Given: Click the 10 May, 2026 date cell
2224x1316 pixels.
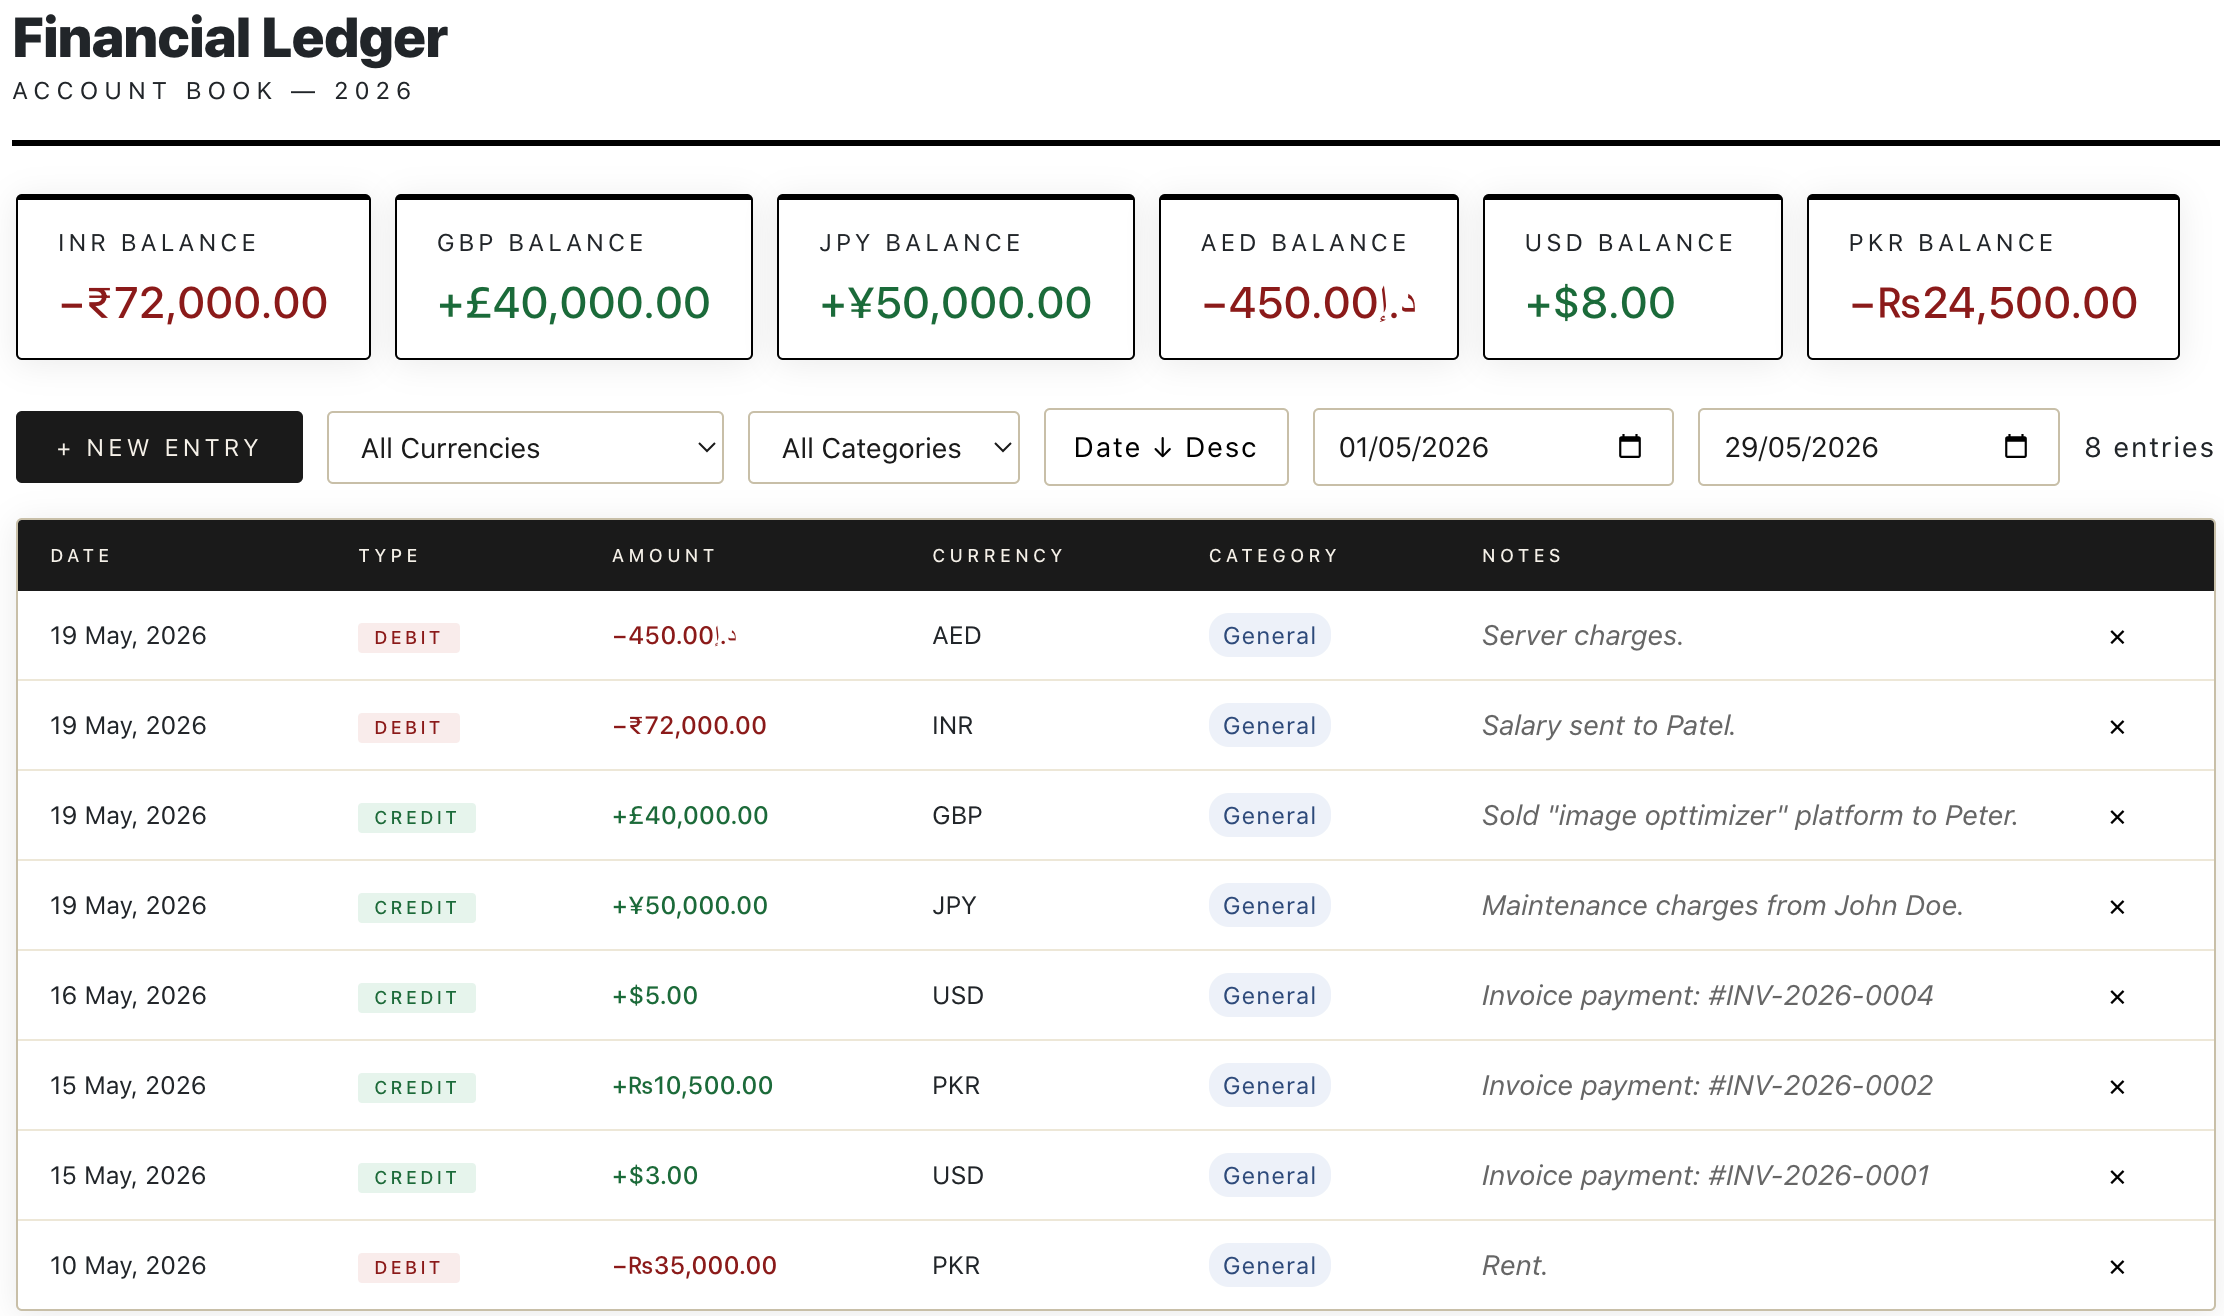Looking at the screenshot, I should click(x=128, y=1266).
